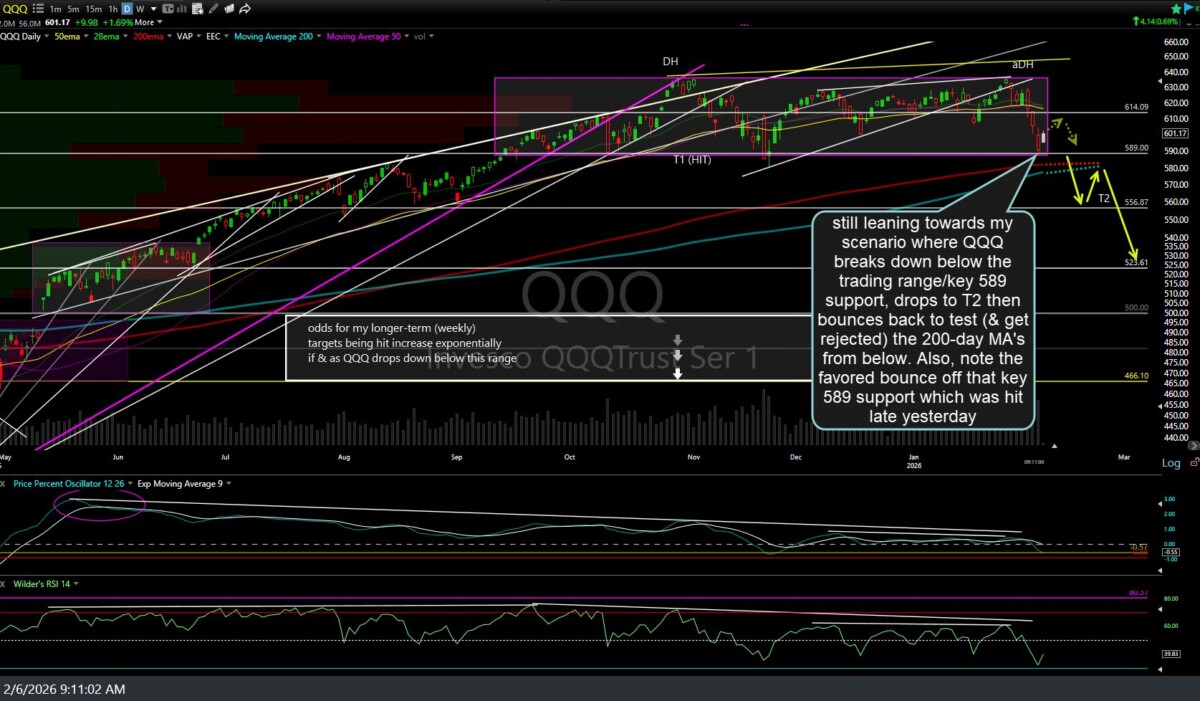The width and height of the screenshot is (1200, 701).
Task: Click the green star favorite icon
Action: [x=1174, y=7]
